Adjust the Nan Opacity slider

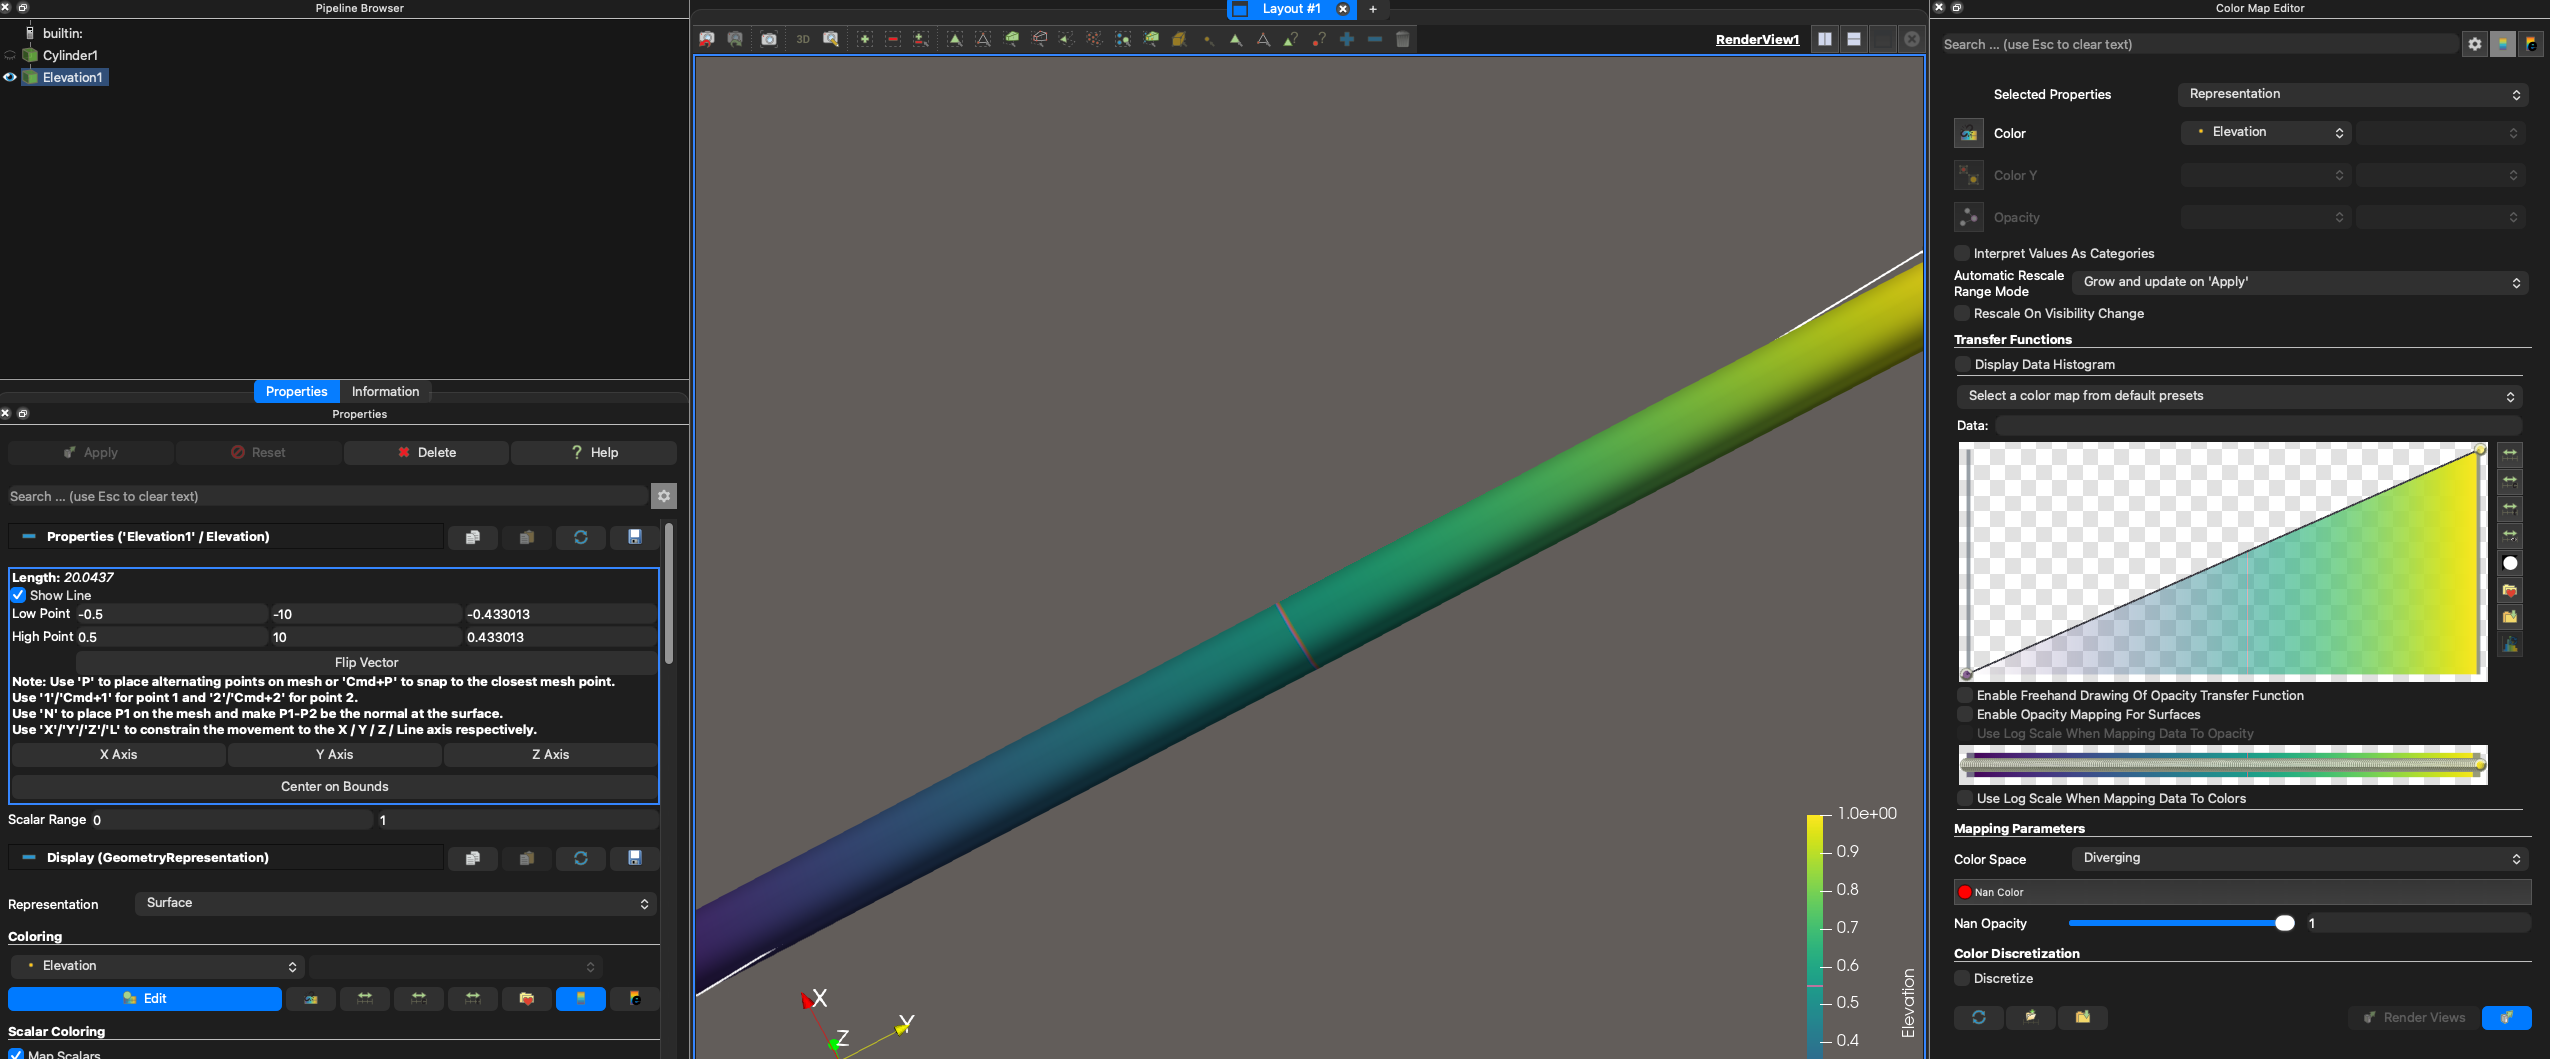tap(2286, 923)
